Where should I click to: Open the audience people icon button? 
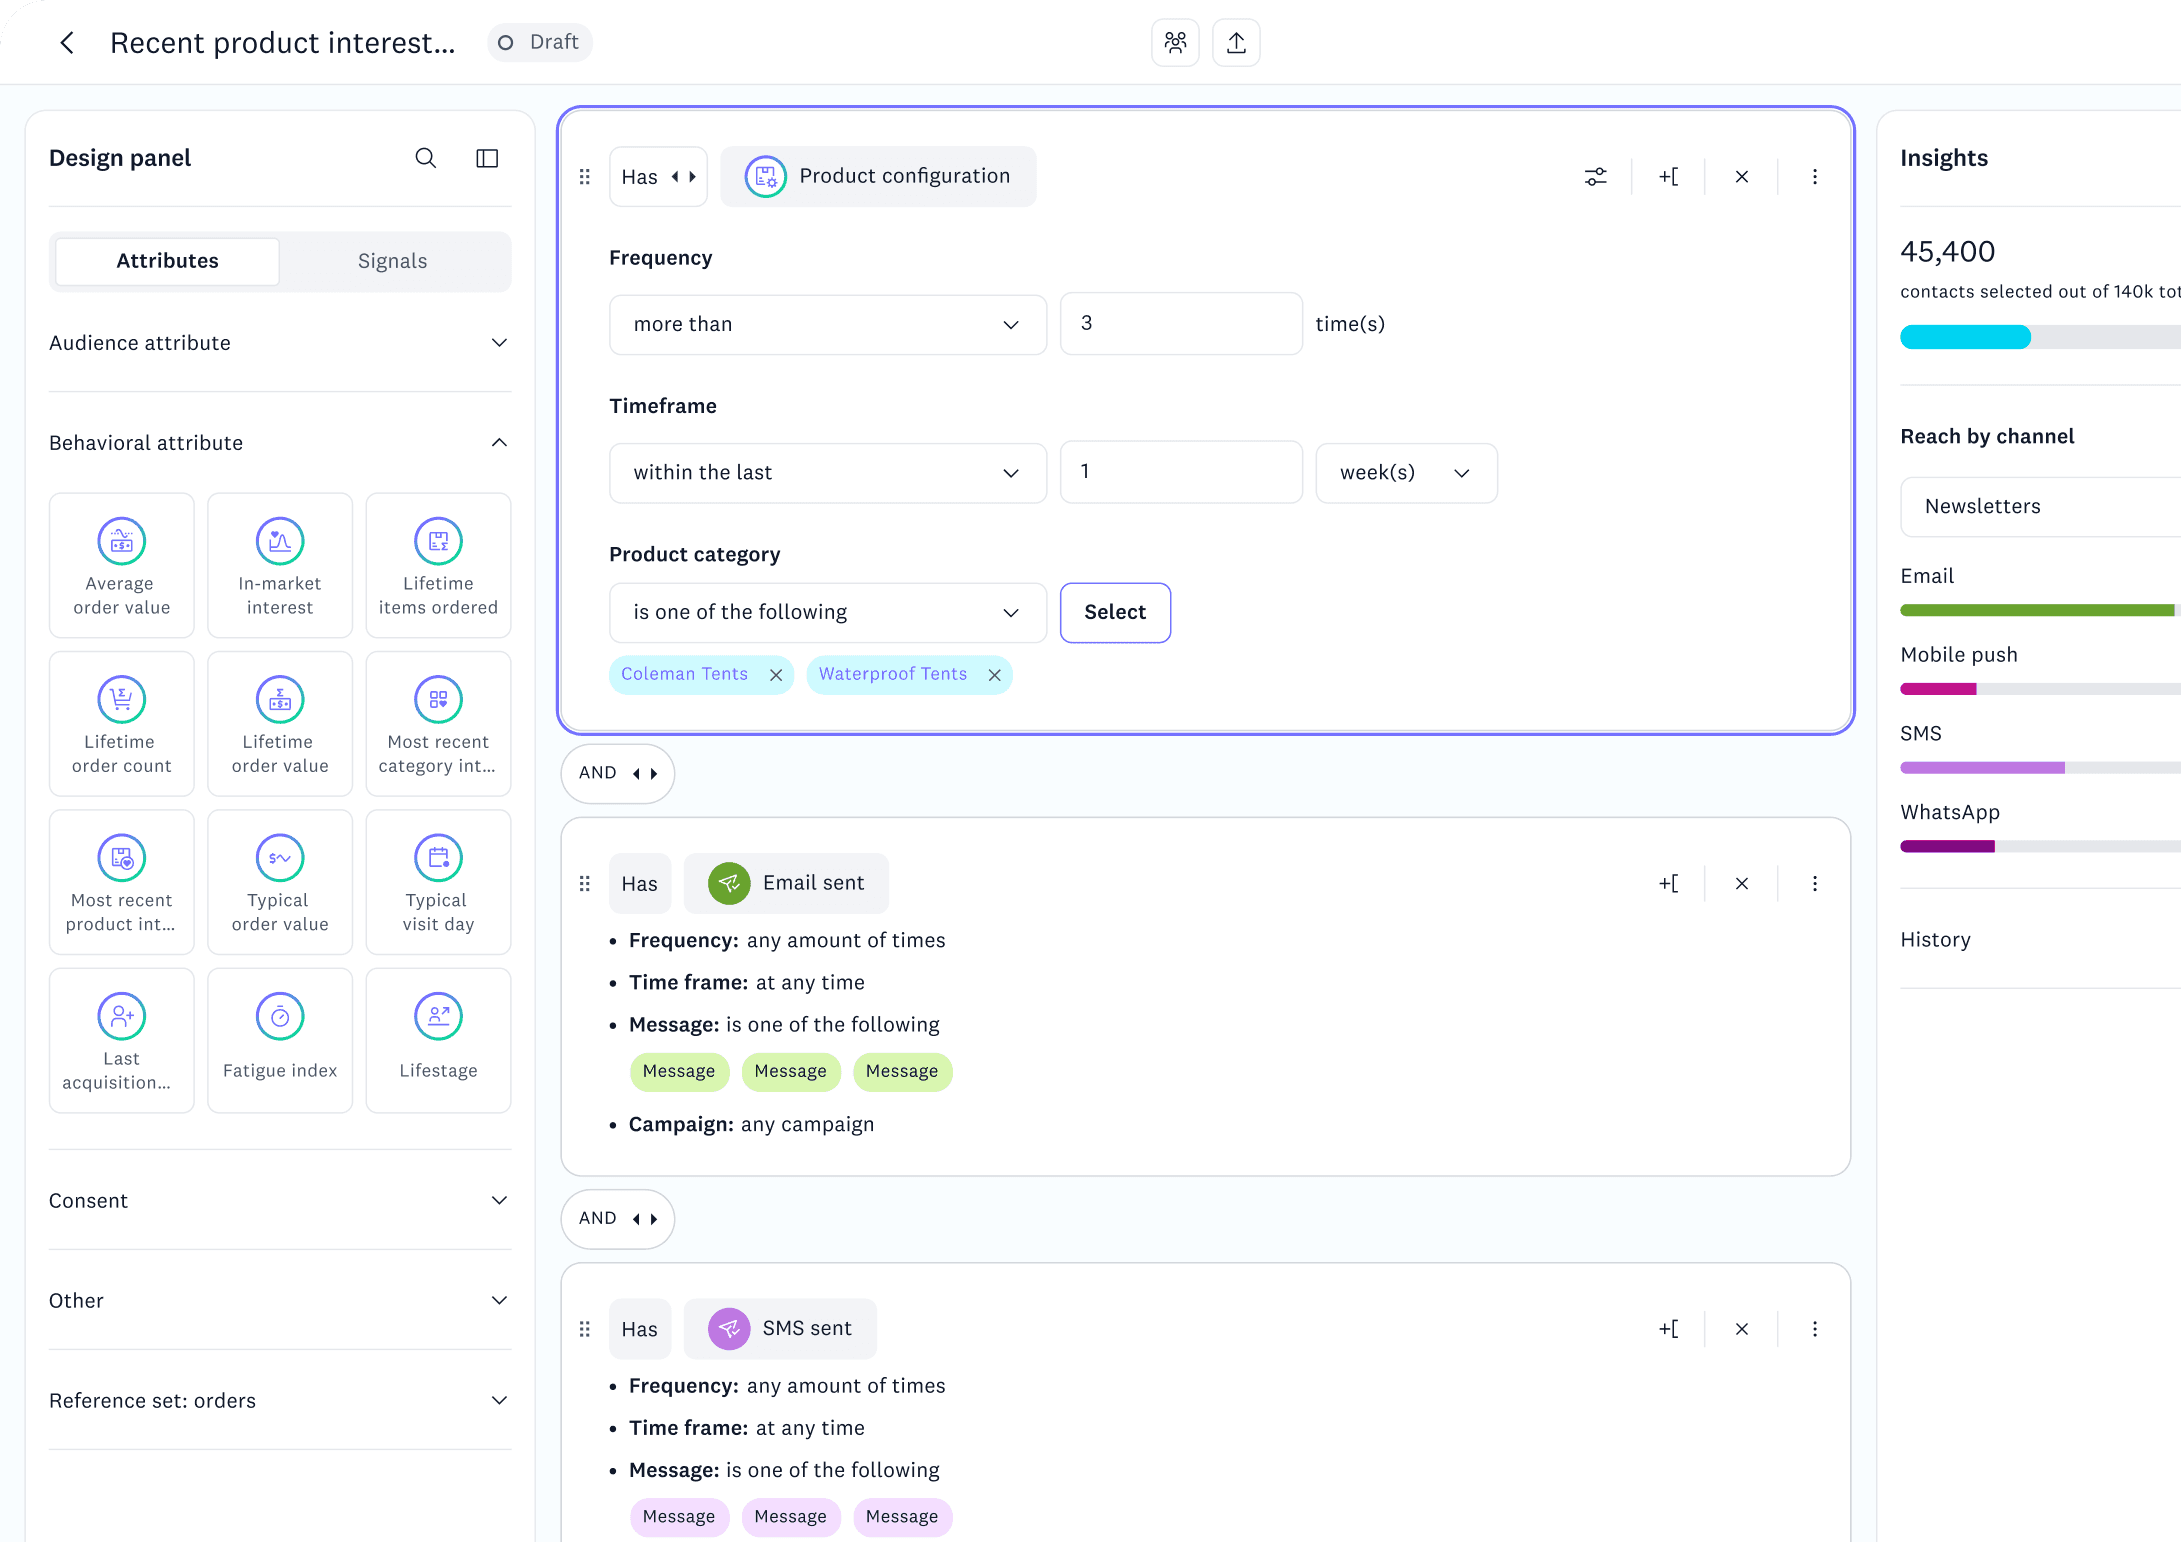pos(1175,43)
